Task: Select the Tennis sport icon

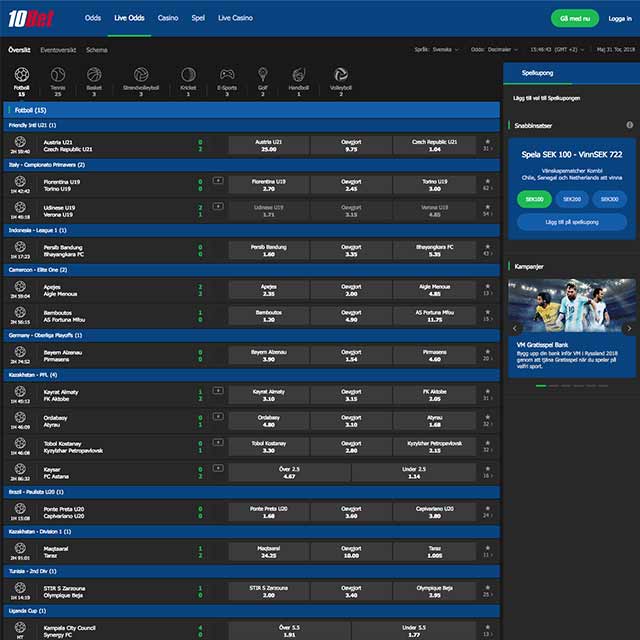Action: [x=58, y=75]
